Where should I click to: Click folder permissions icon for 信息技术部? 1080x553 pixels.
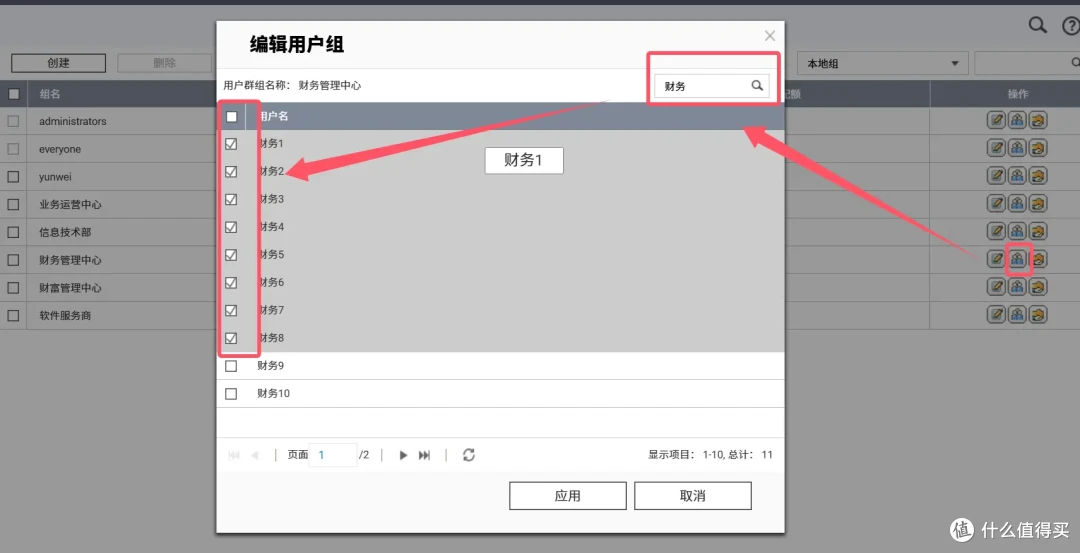[1037, 231]
